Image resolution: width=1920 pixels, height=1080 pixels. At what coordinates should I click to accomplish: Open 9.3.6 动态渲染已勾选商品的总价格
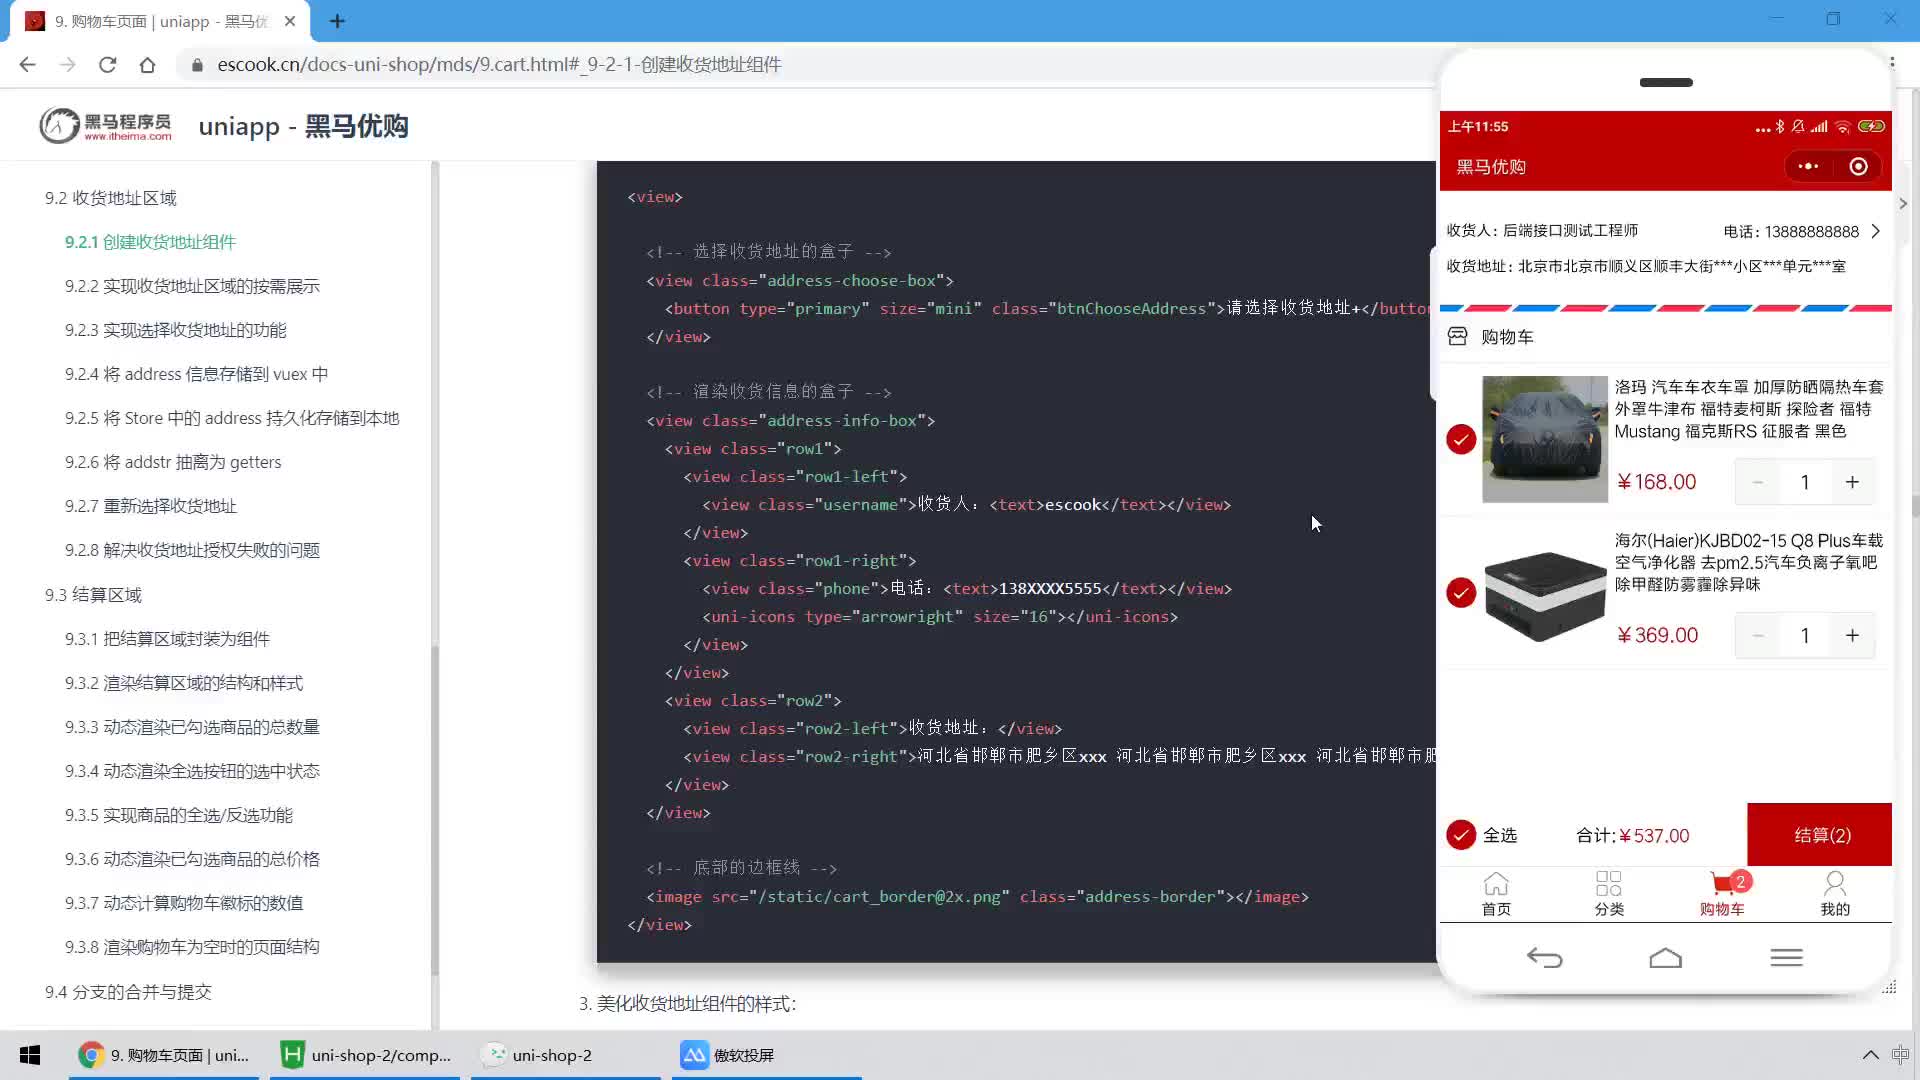(x=192, y=859)
